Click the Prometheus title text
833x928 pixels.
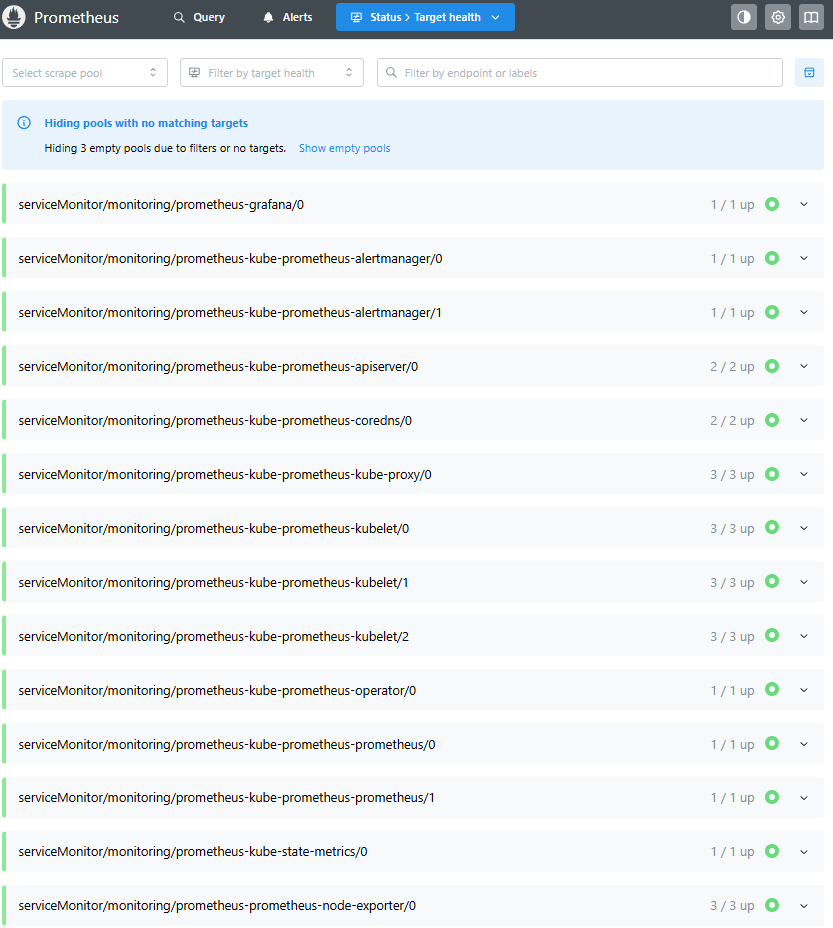(x=76, y=18)
